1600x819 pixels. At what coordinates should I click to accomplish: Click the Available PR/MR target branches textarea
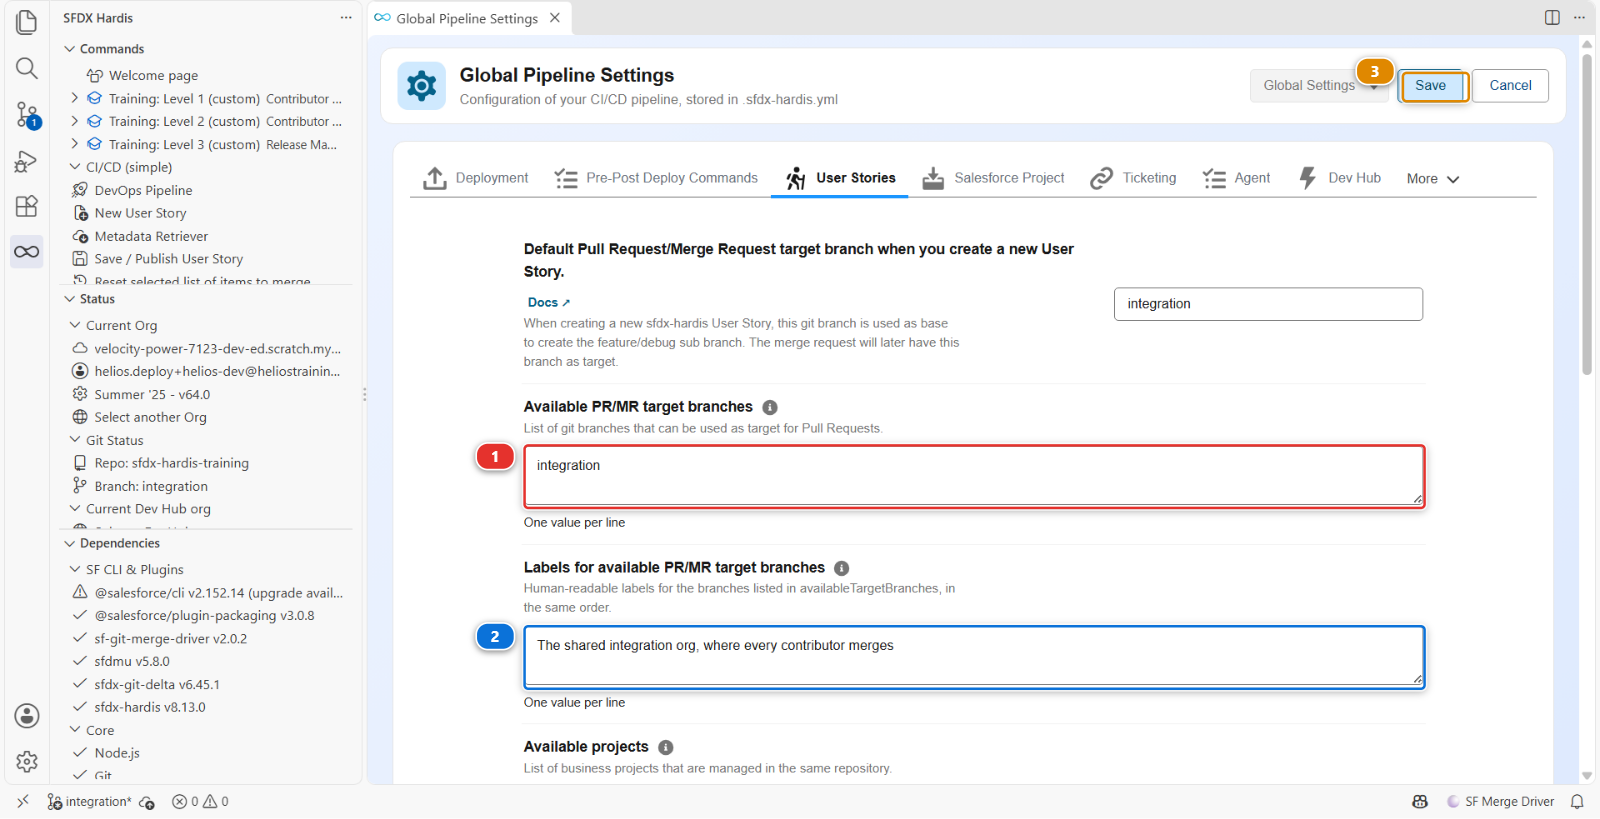(974, 476)
